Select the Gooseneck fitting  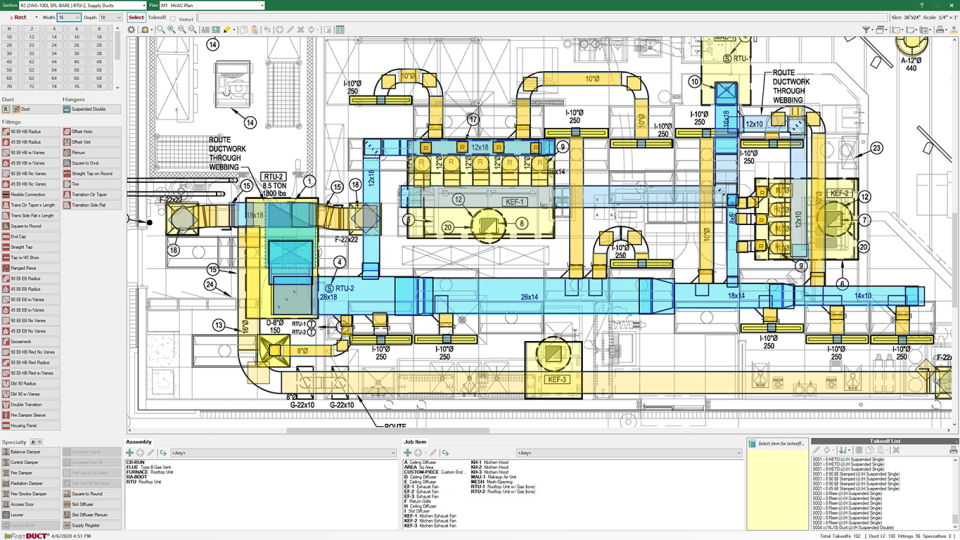31,342
